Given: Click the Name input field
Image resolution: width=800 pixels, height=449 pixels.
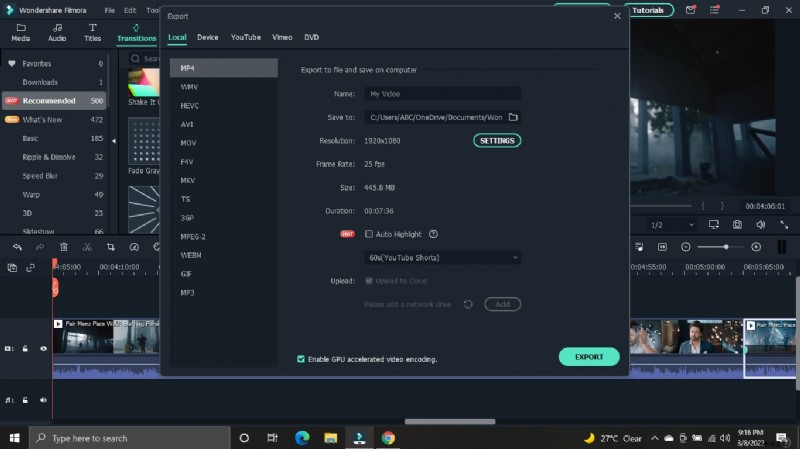Looking at the screenshot, I should (x=442, y=94).
